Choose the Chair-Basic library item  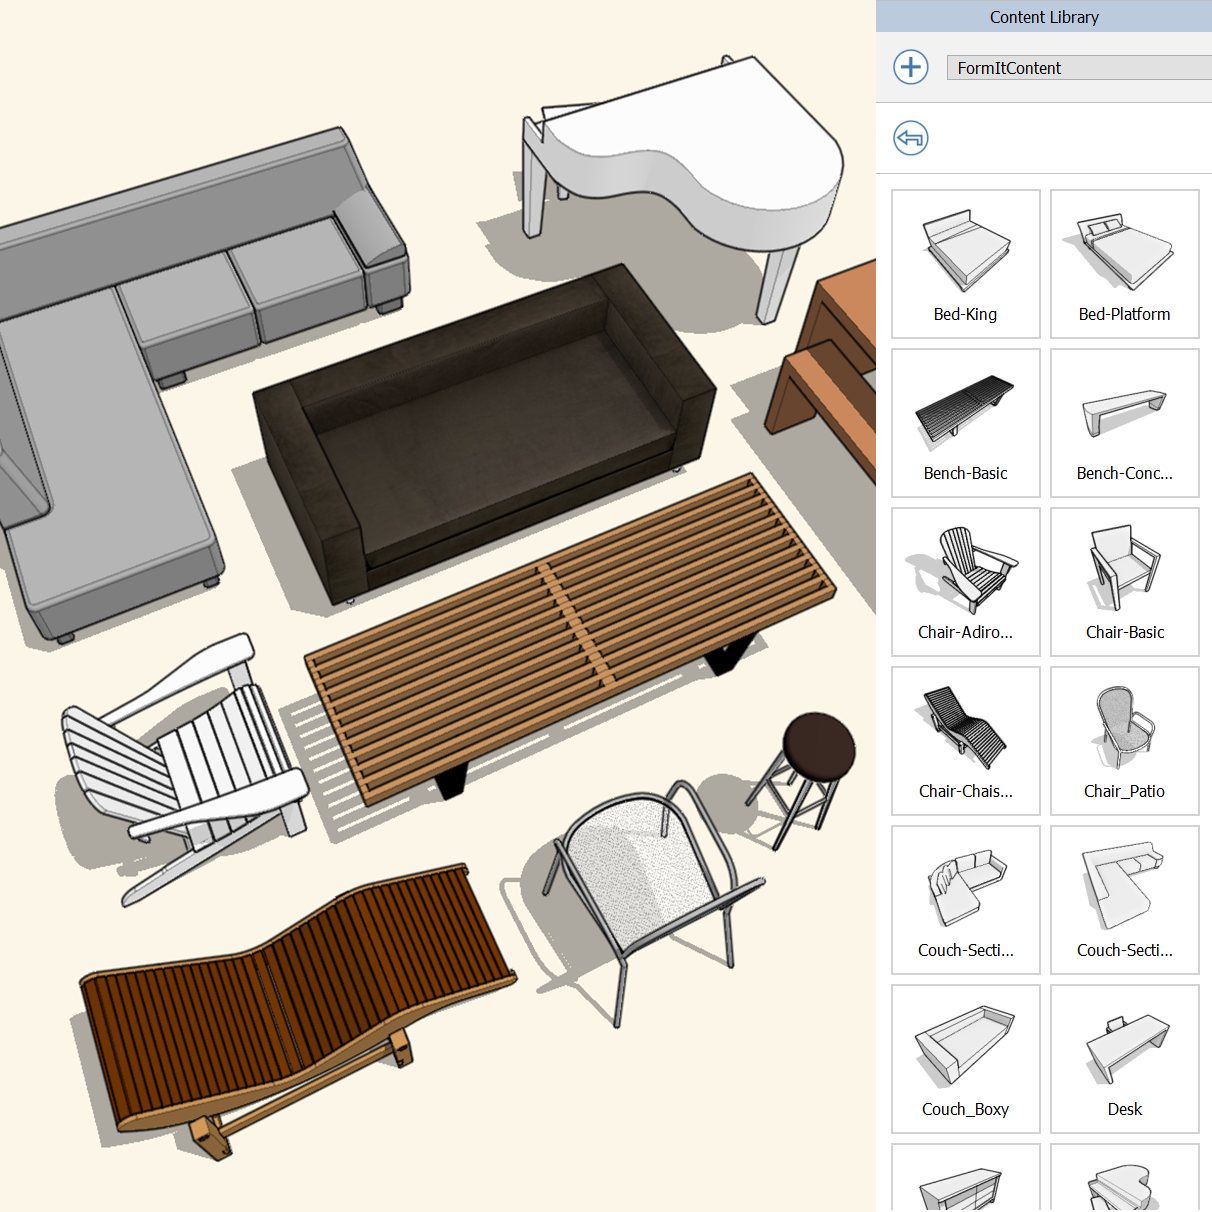pos(1124,582)
